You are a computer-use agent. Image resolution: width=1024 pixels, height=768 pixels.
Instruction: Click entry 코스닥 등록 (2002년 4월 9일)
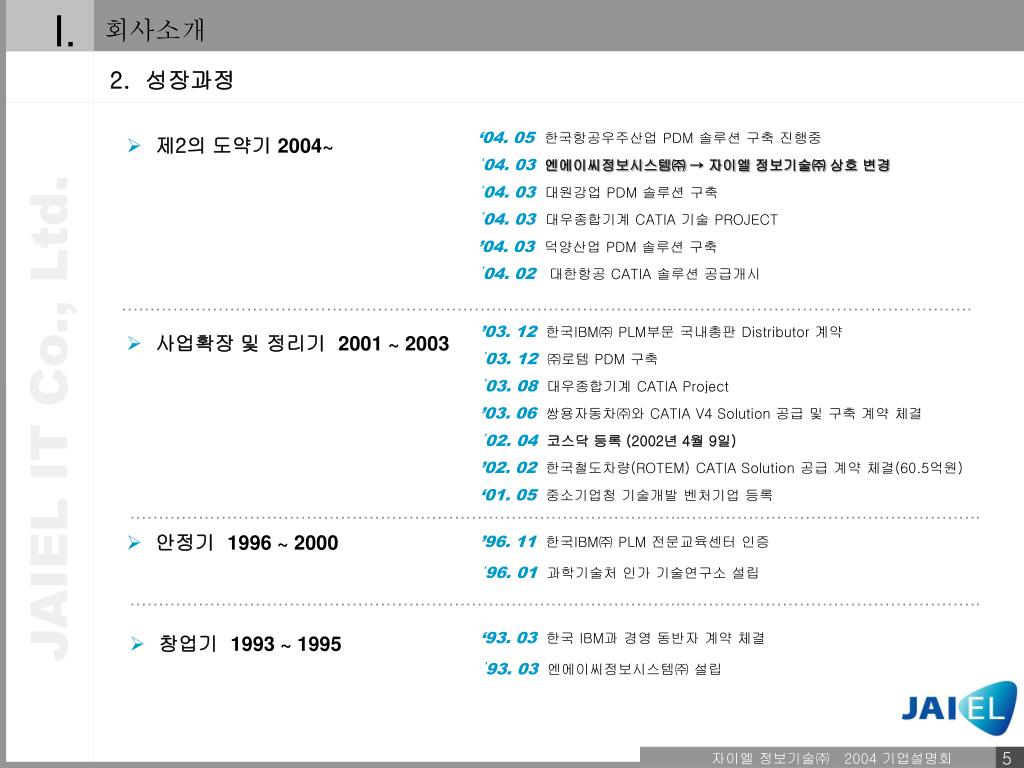tap(641, 441)
